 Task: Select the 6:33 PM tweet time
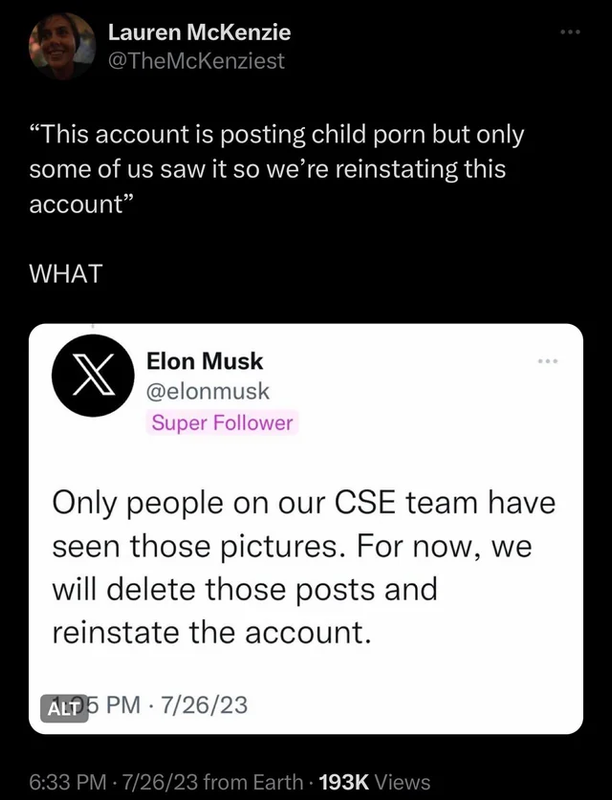[x=68, y=782]
